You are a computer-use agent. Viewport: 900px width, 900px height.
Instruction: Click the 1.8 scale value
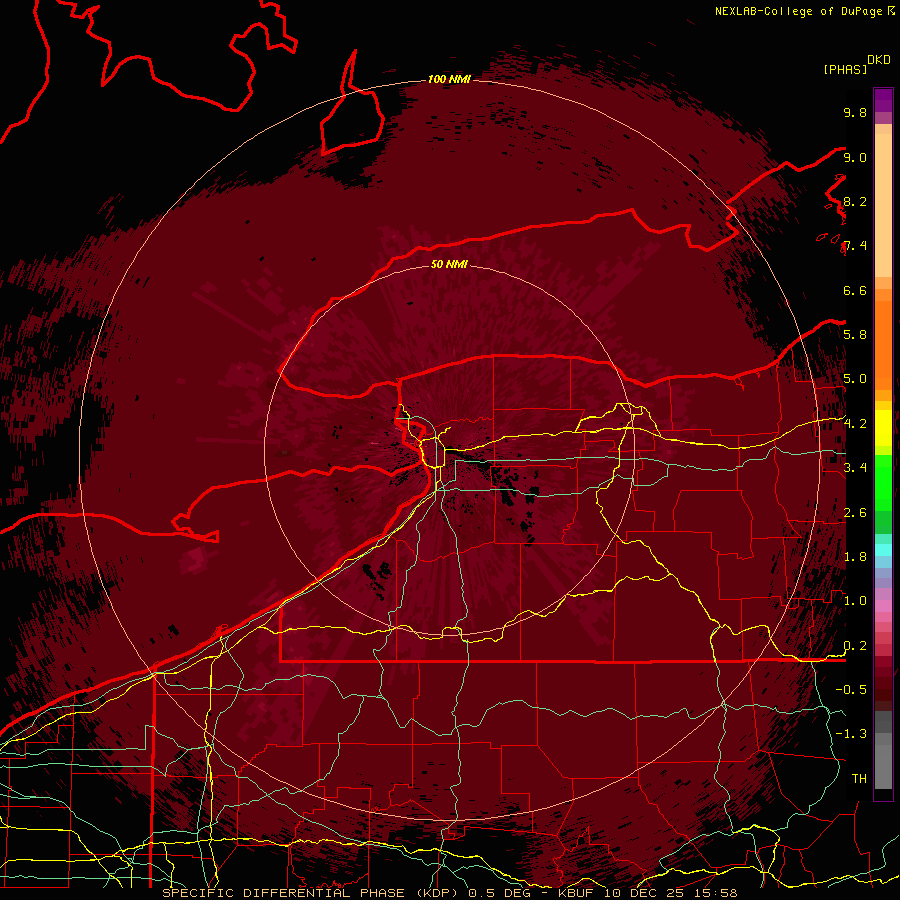point(855,557)
